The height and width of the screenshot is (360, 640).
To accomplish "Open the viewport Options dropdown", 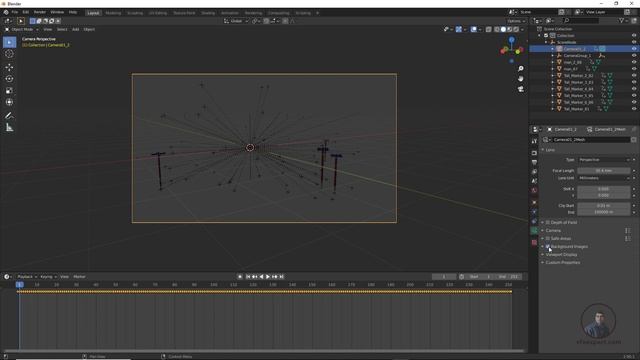I will [516, 21].
